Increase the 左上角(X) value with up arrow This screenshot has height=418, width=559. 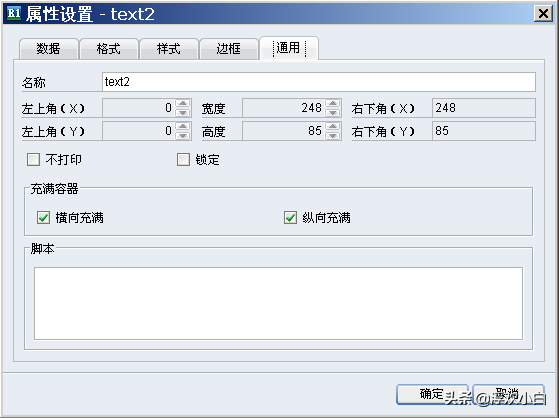point(183,103)
